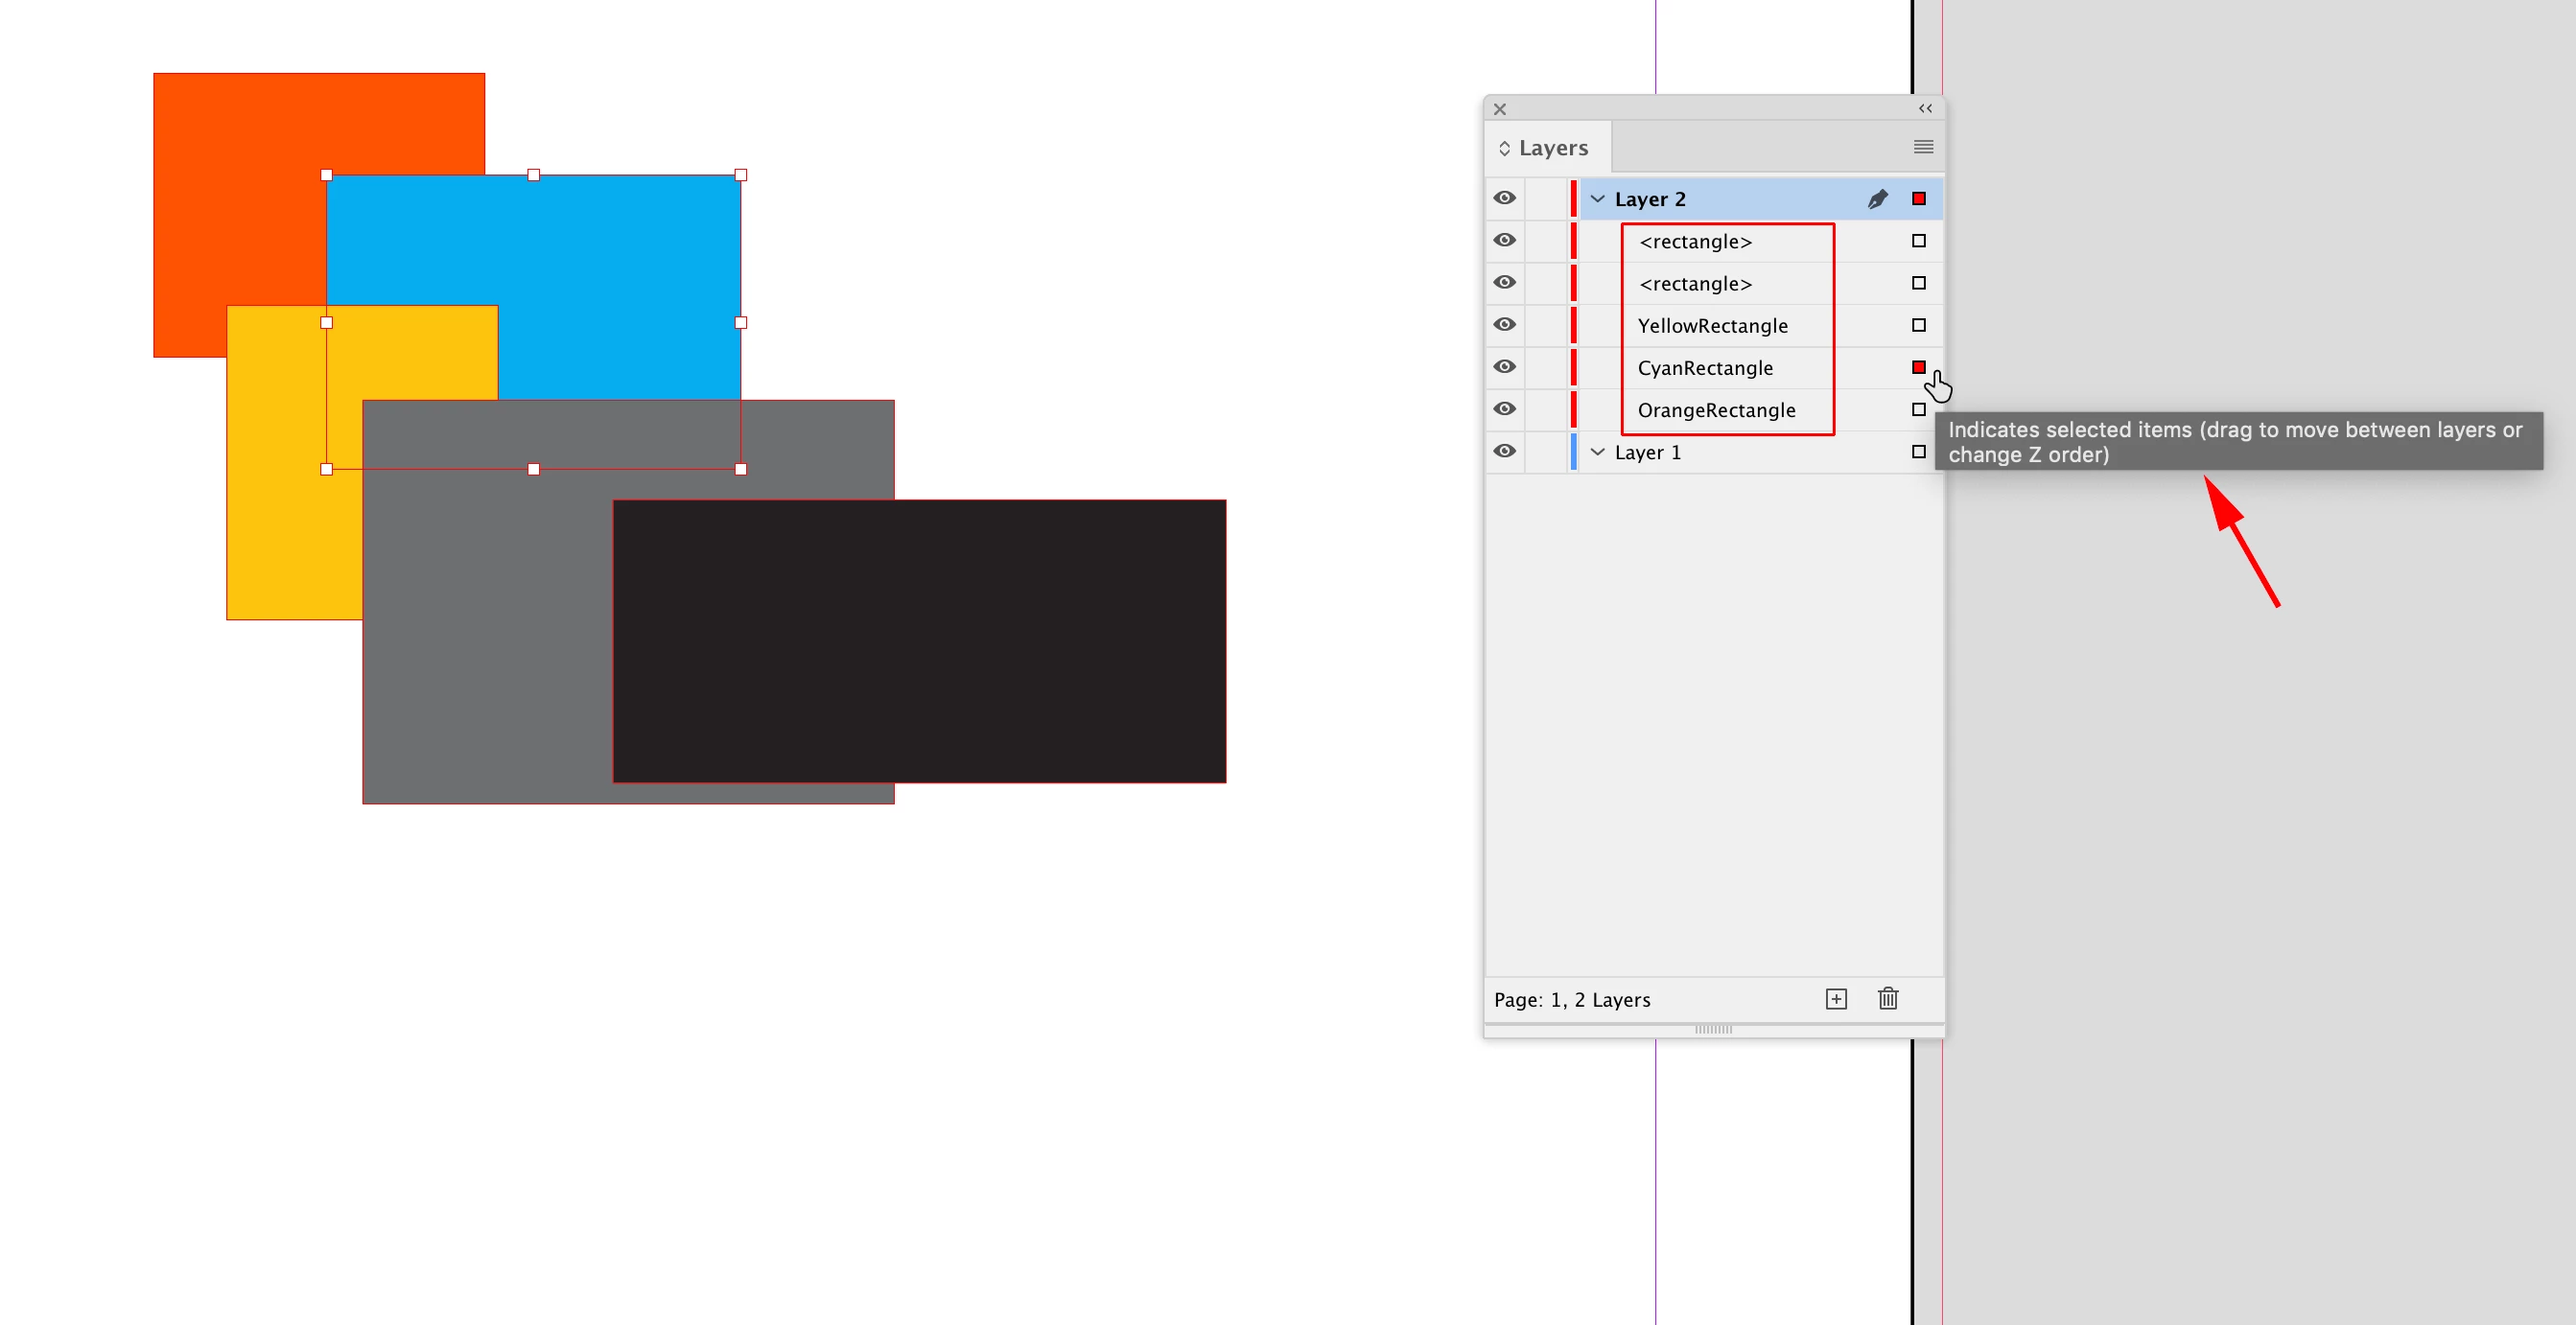This screenshot has width=2576, height=1325.
Task: Collapse the panel using the double-arrow icon
Action: [1925, 108]
